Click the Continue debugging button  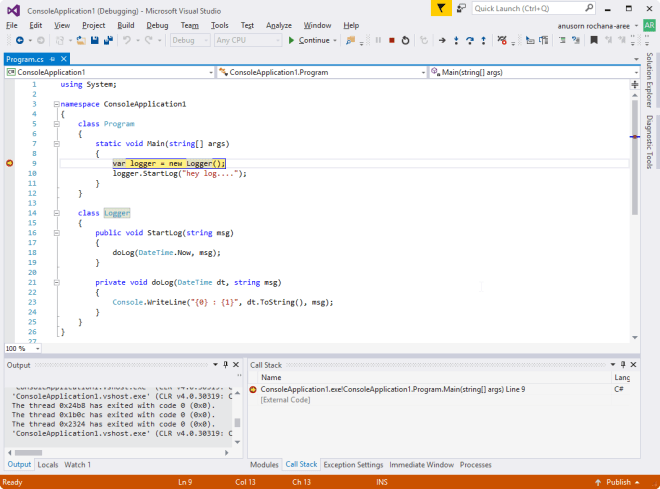(x=309, y=40)
